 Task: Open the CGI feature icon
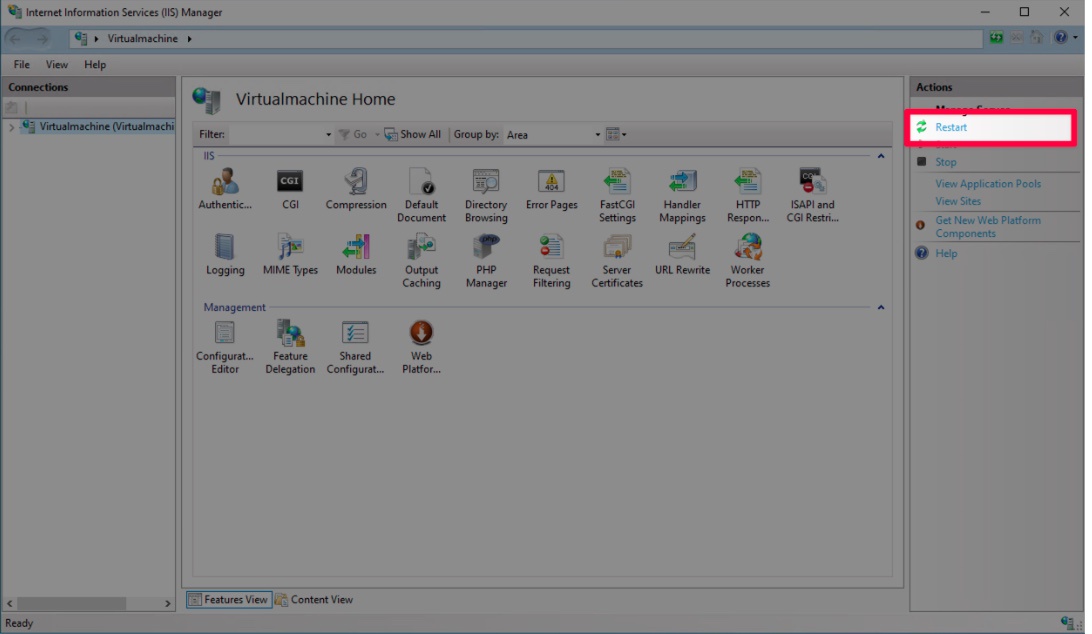click(x=290, y=189)
